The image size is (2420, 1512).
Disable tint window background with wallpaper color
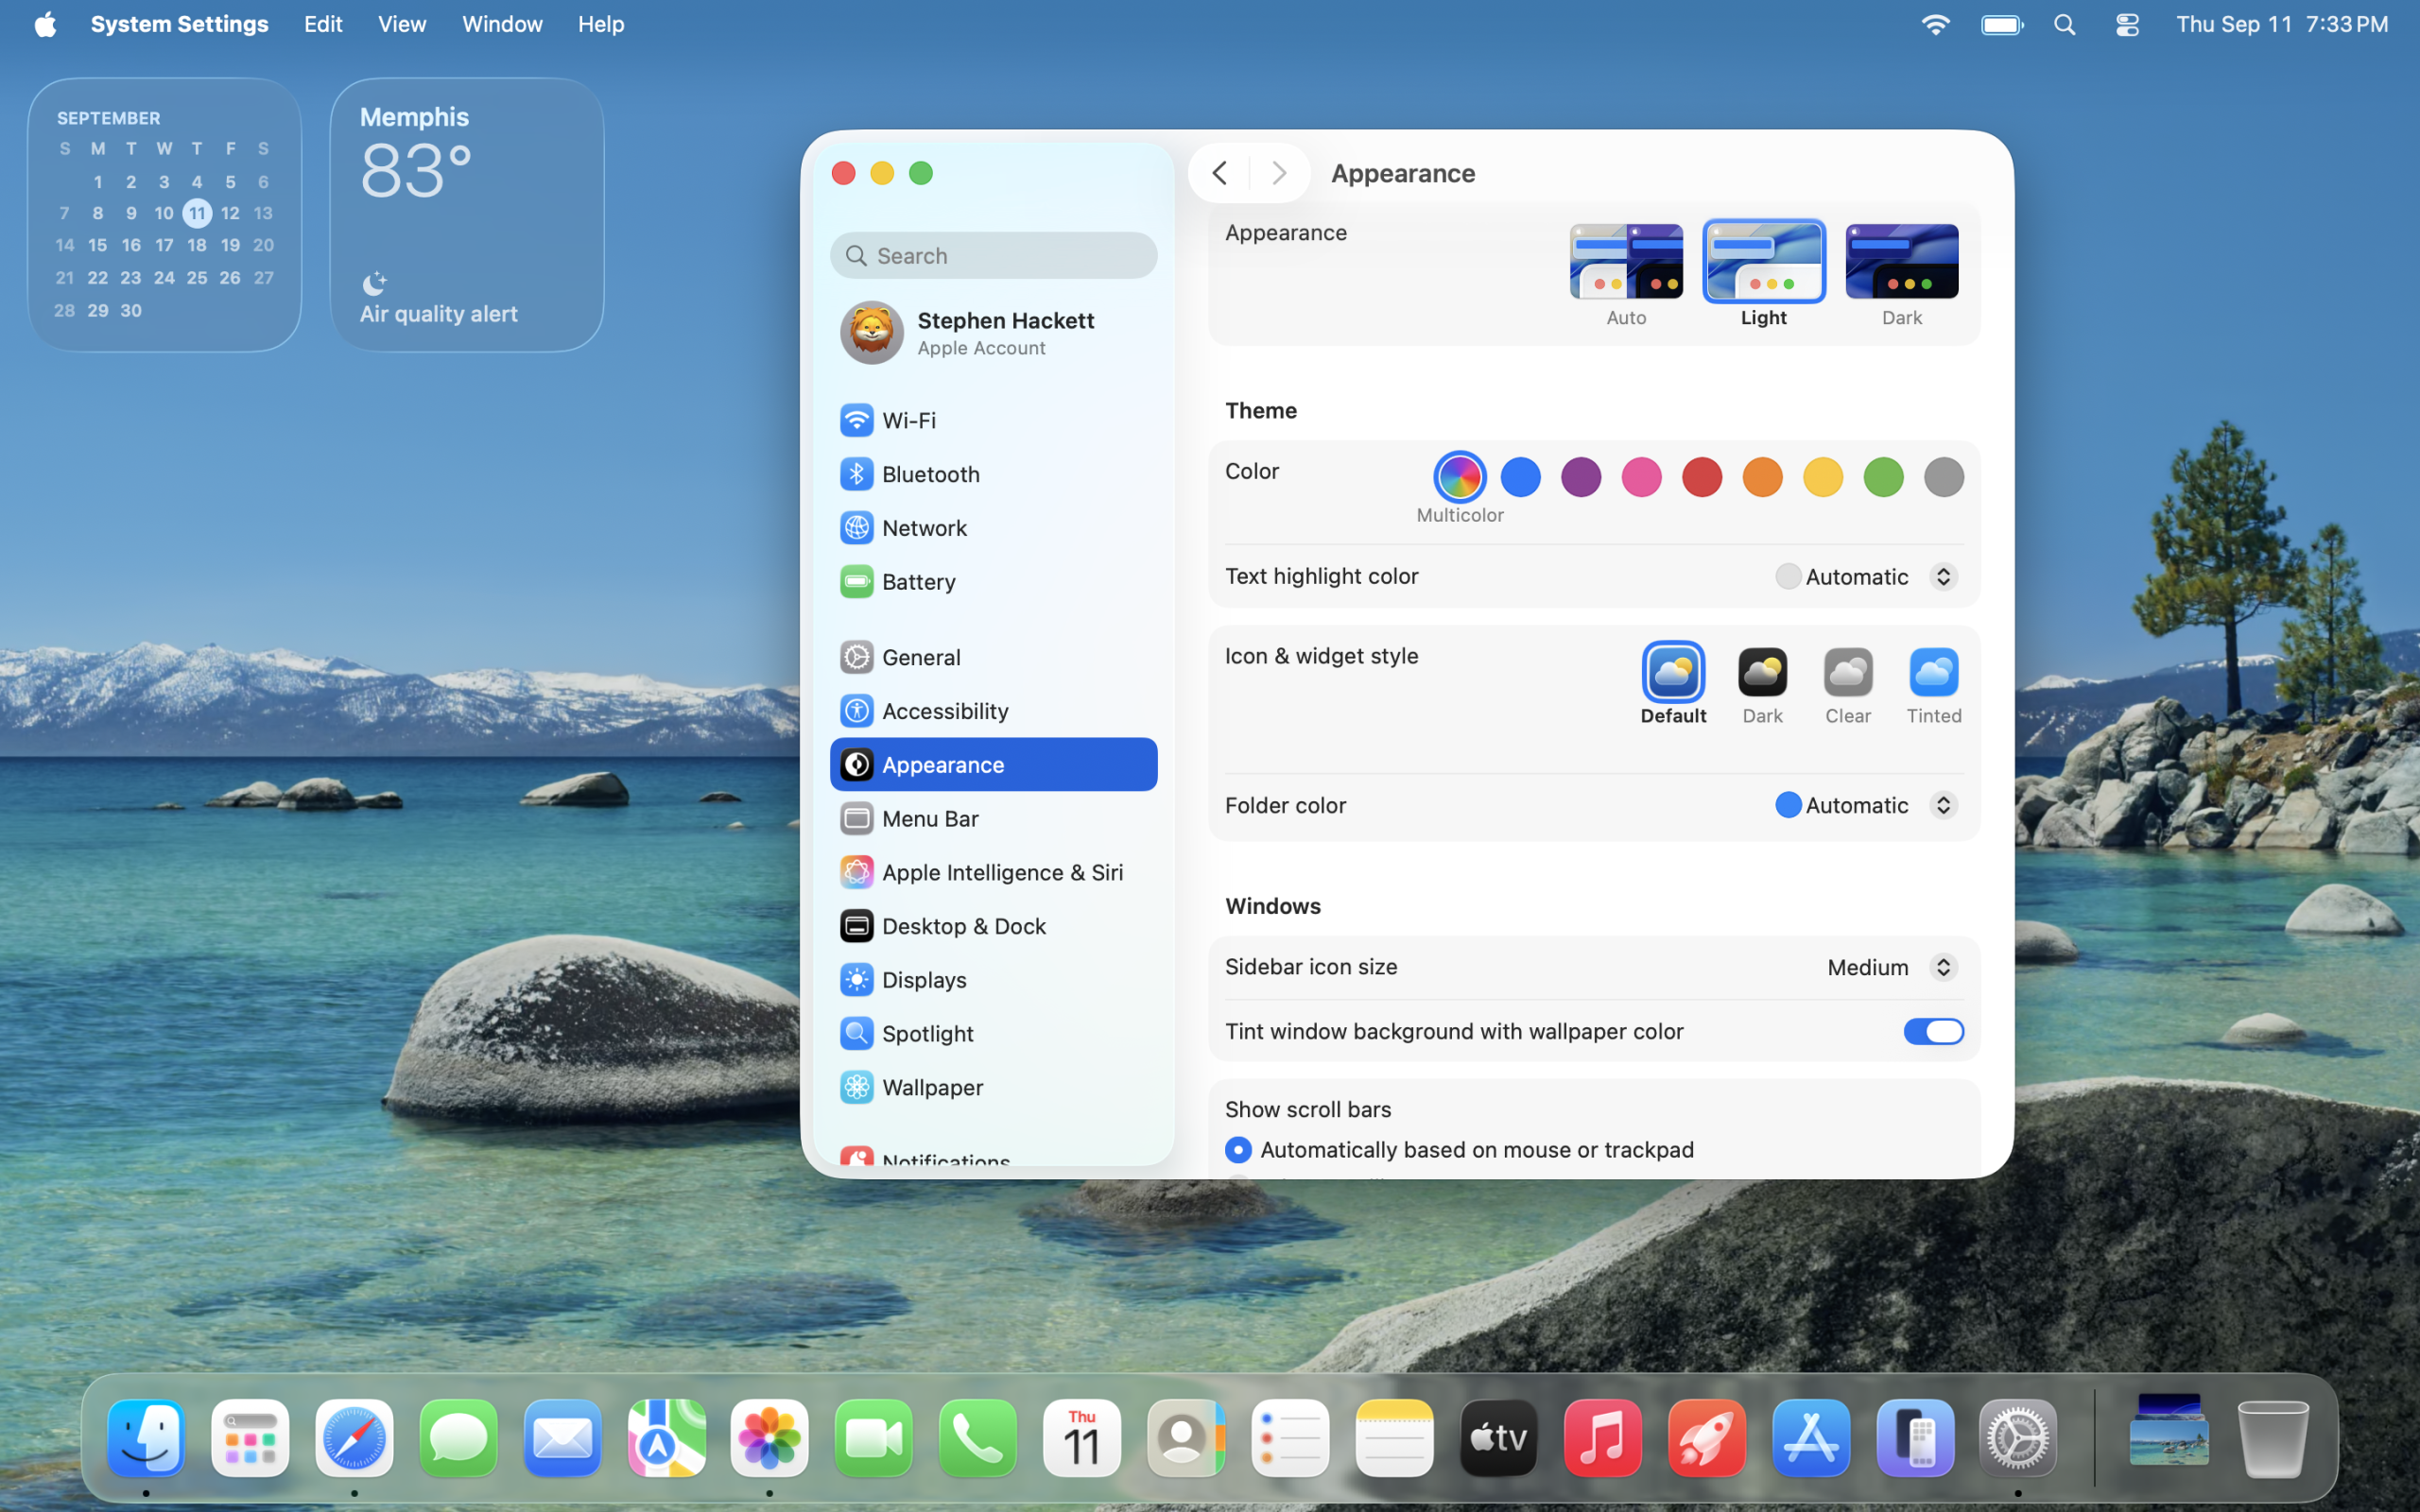click(1933, 1031)
